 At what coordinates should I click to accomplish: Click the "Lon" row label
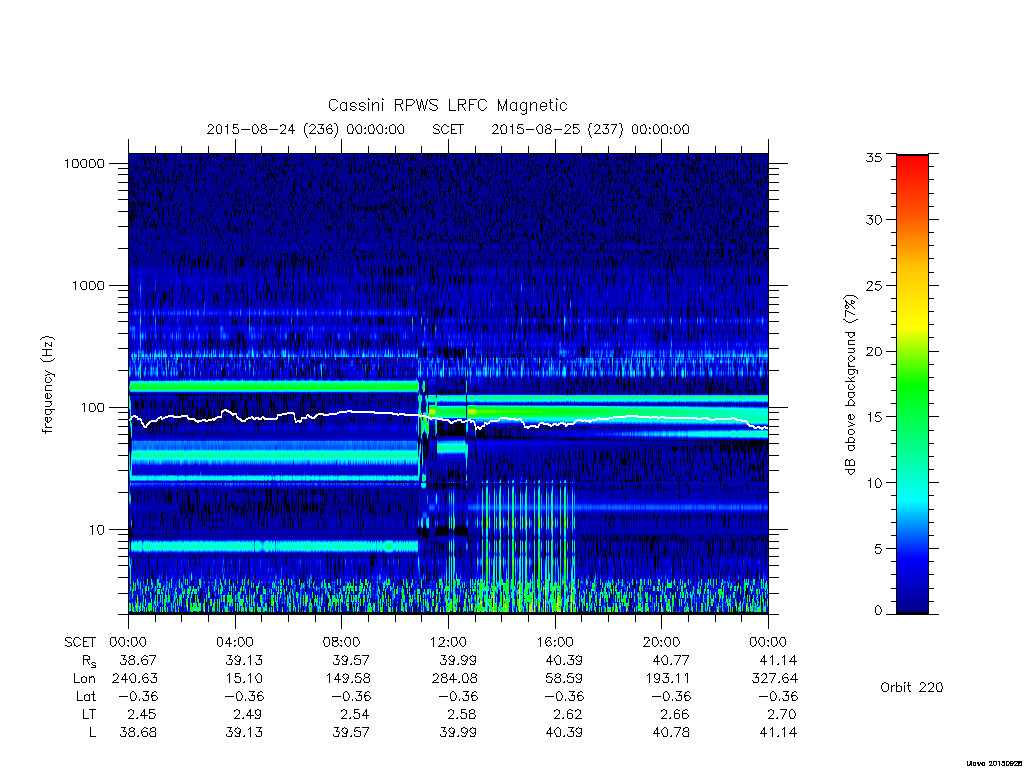click(x=84, y=679)
